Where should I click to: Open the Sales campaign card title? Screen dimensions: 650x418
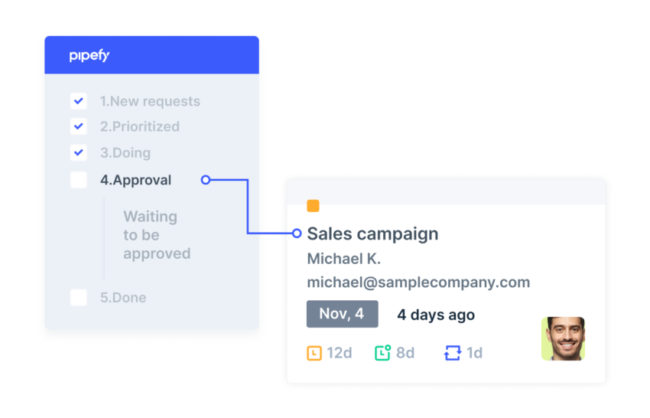[372, 234]
